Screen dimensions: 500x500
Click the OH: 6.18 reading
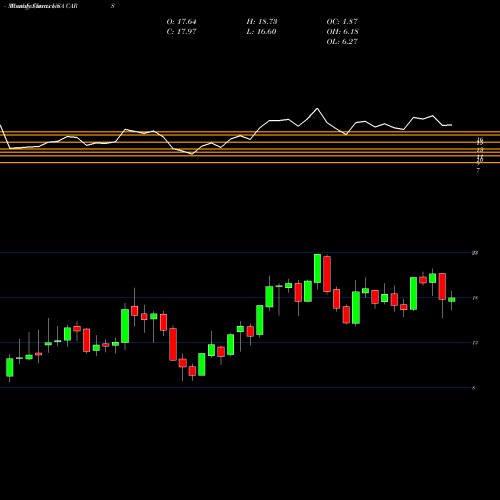point(342,32)
